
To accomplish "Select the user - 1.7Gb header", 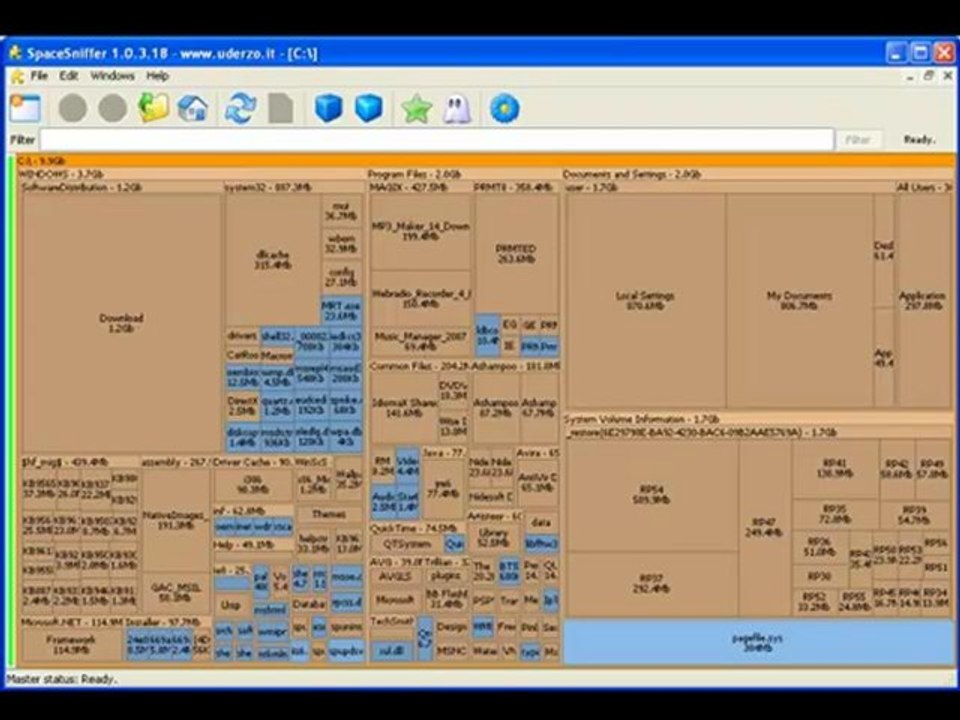I will [729, 187].
